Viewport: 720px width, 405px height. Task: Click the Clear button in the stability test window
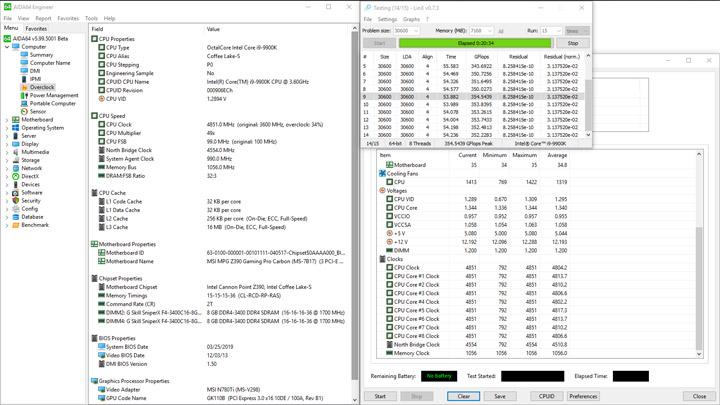pyautogui.click(x=463, y=396)
